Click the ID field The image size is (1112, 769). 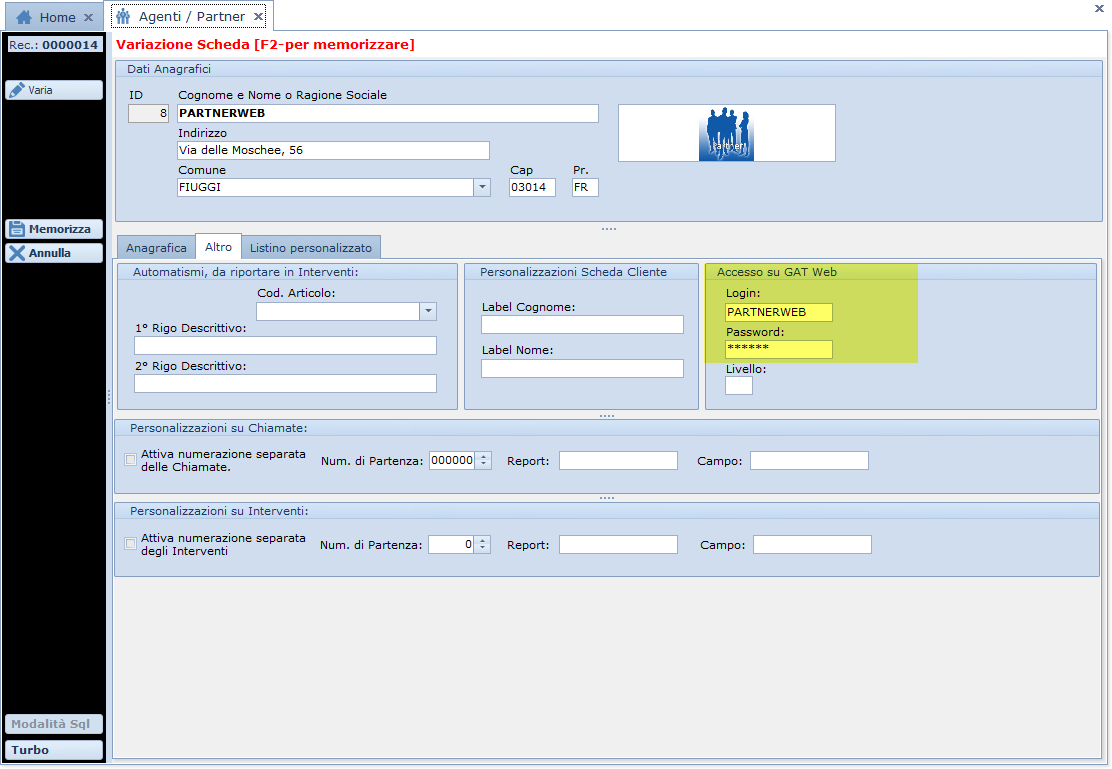[x=148, y=114]
